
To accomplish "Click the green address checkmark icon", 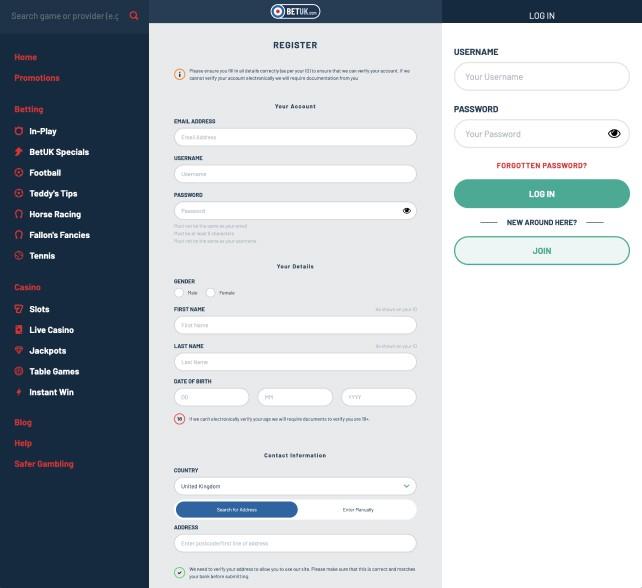I will pyautogui.click(x=179, y=572).
